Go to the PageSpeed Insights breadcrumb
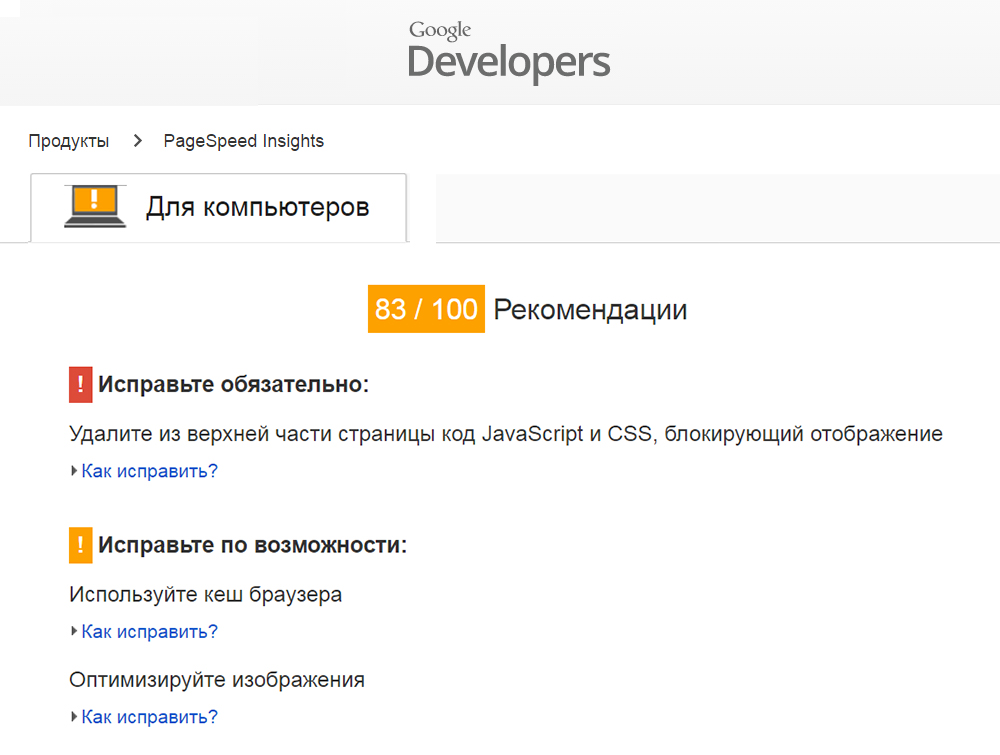The height and width of the screenshot is (755, 1000). (x=243, y=141)
